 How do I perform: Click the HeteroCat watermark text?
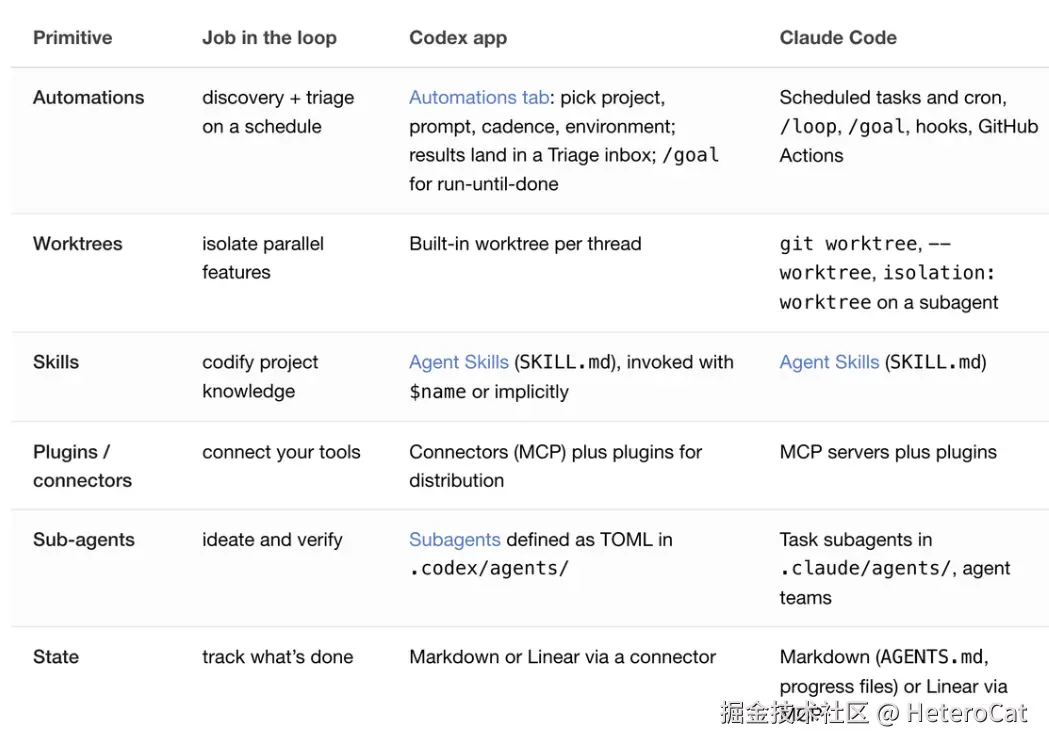pos(966,713)
